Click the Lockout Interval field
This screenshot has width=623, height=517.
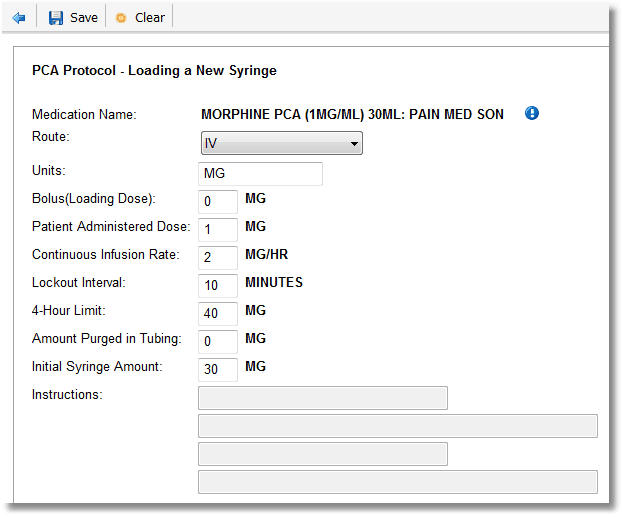(218, 285)
